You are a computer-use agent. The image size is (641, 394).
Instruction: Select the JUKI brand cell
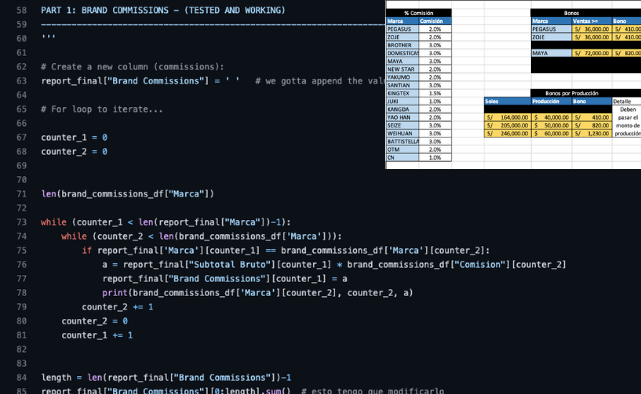coord(402,101)
